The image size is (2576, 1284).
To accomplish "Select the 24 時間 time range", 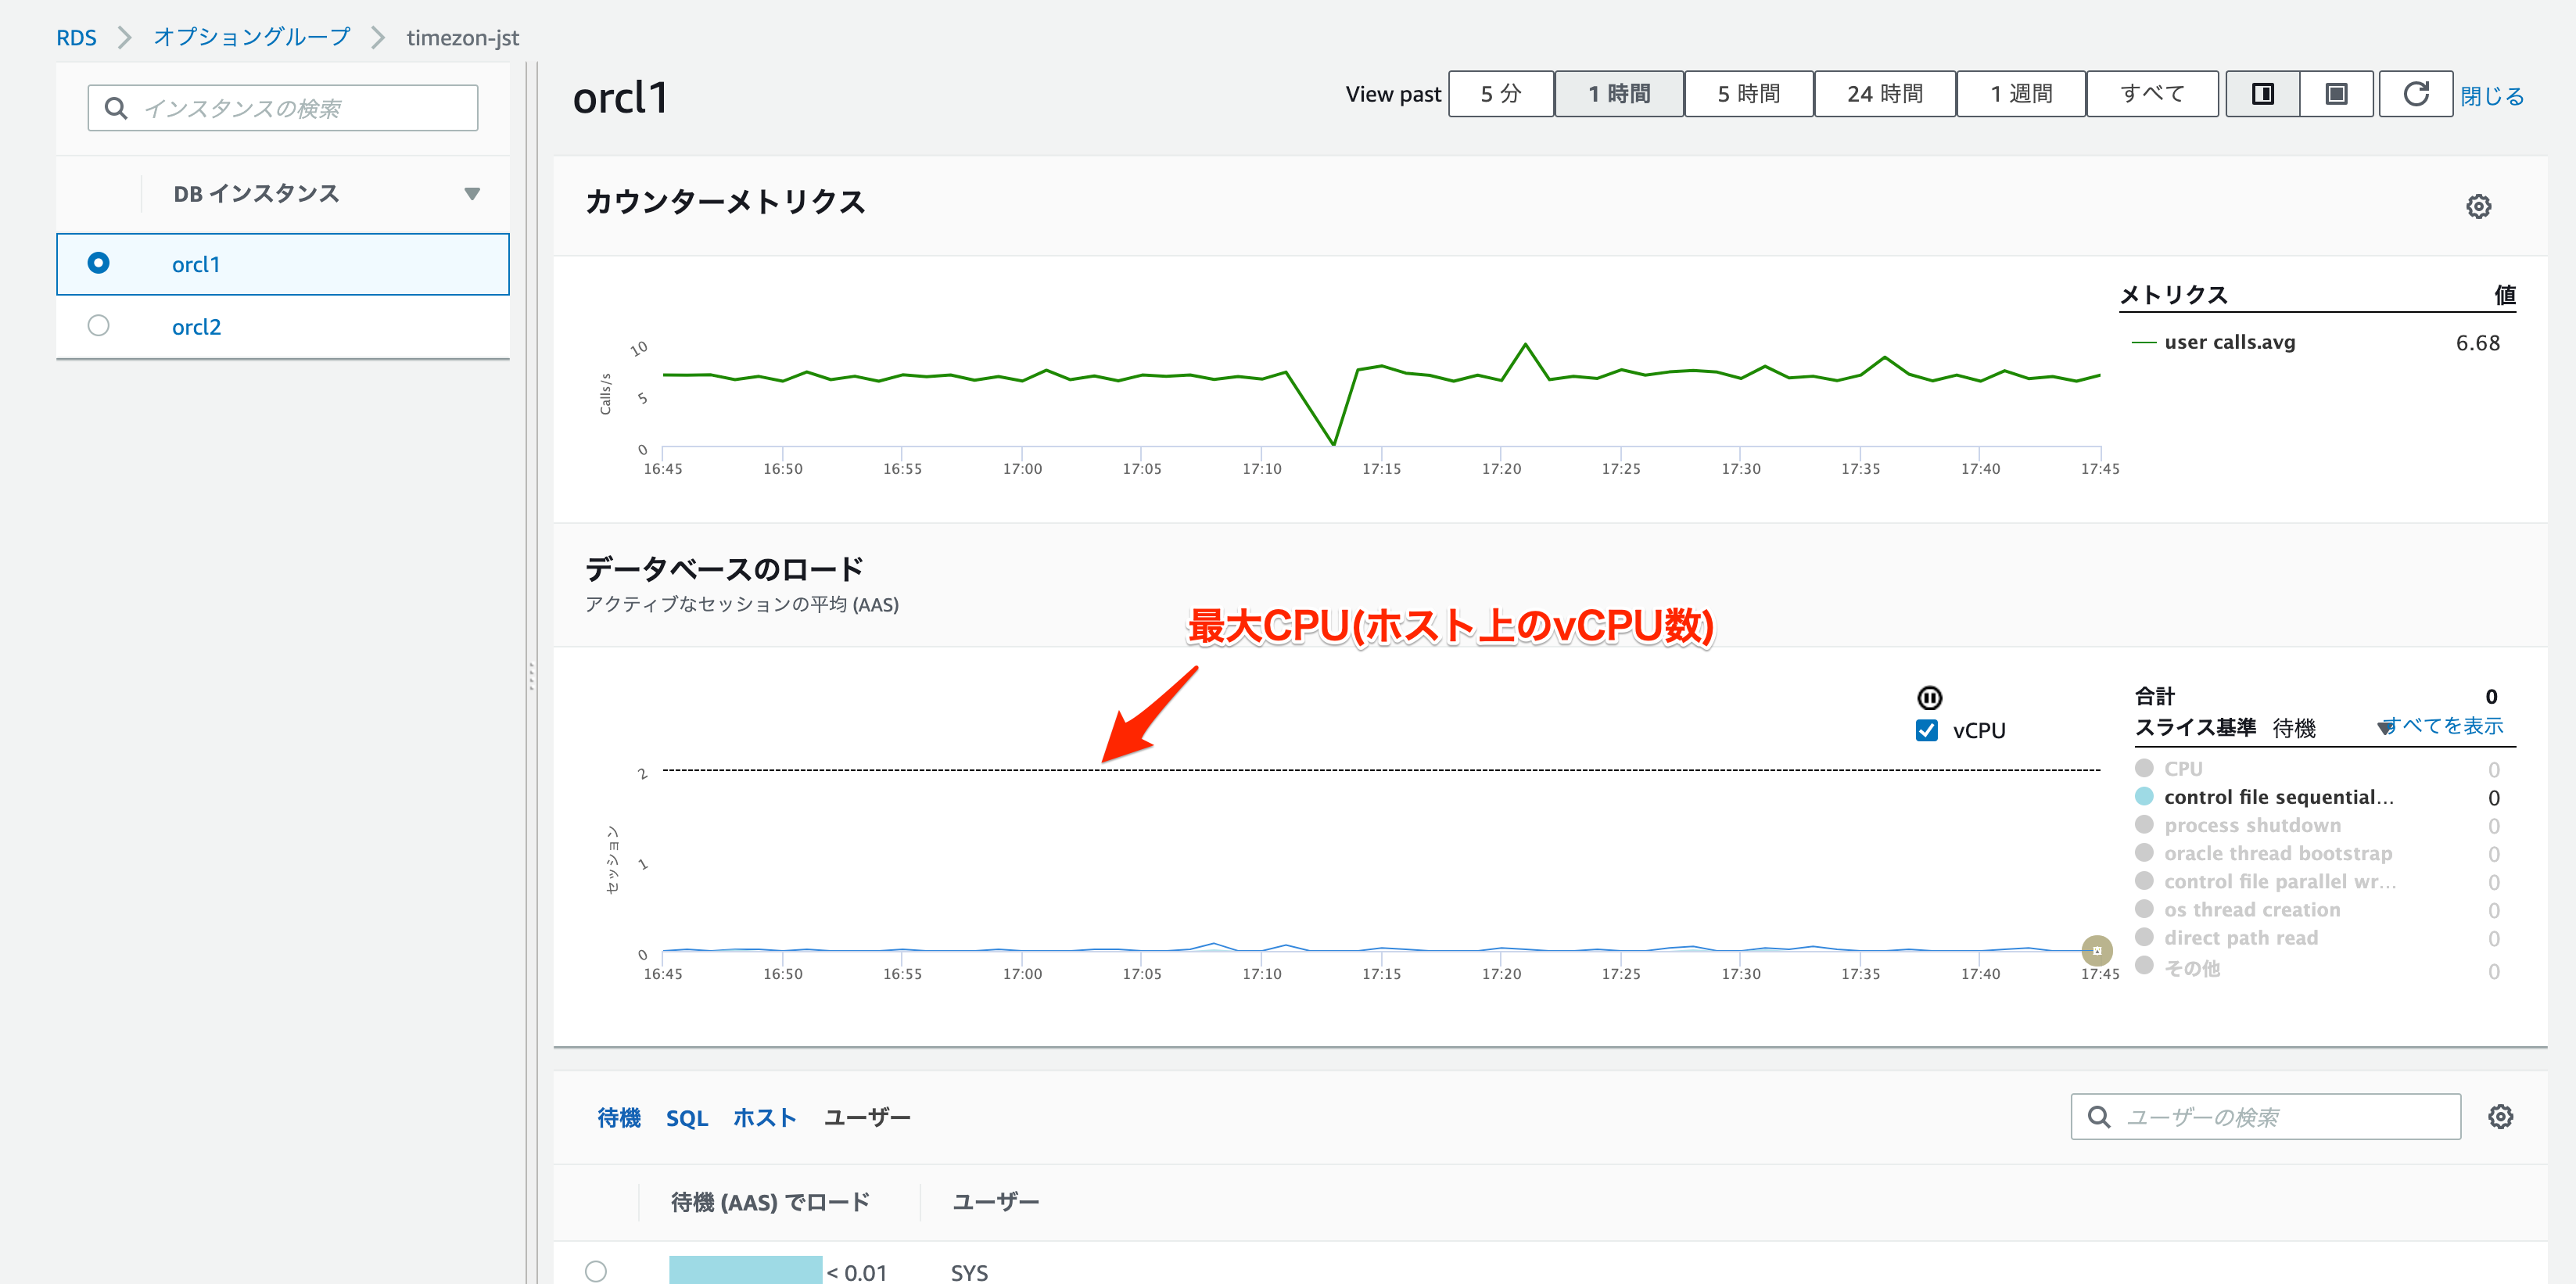I will point(1884,94).
